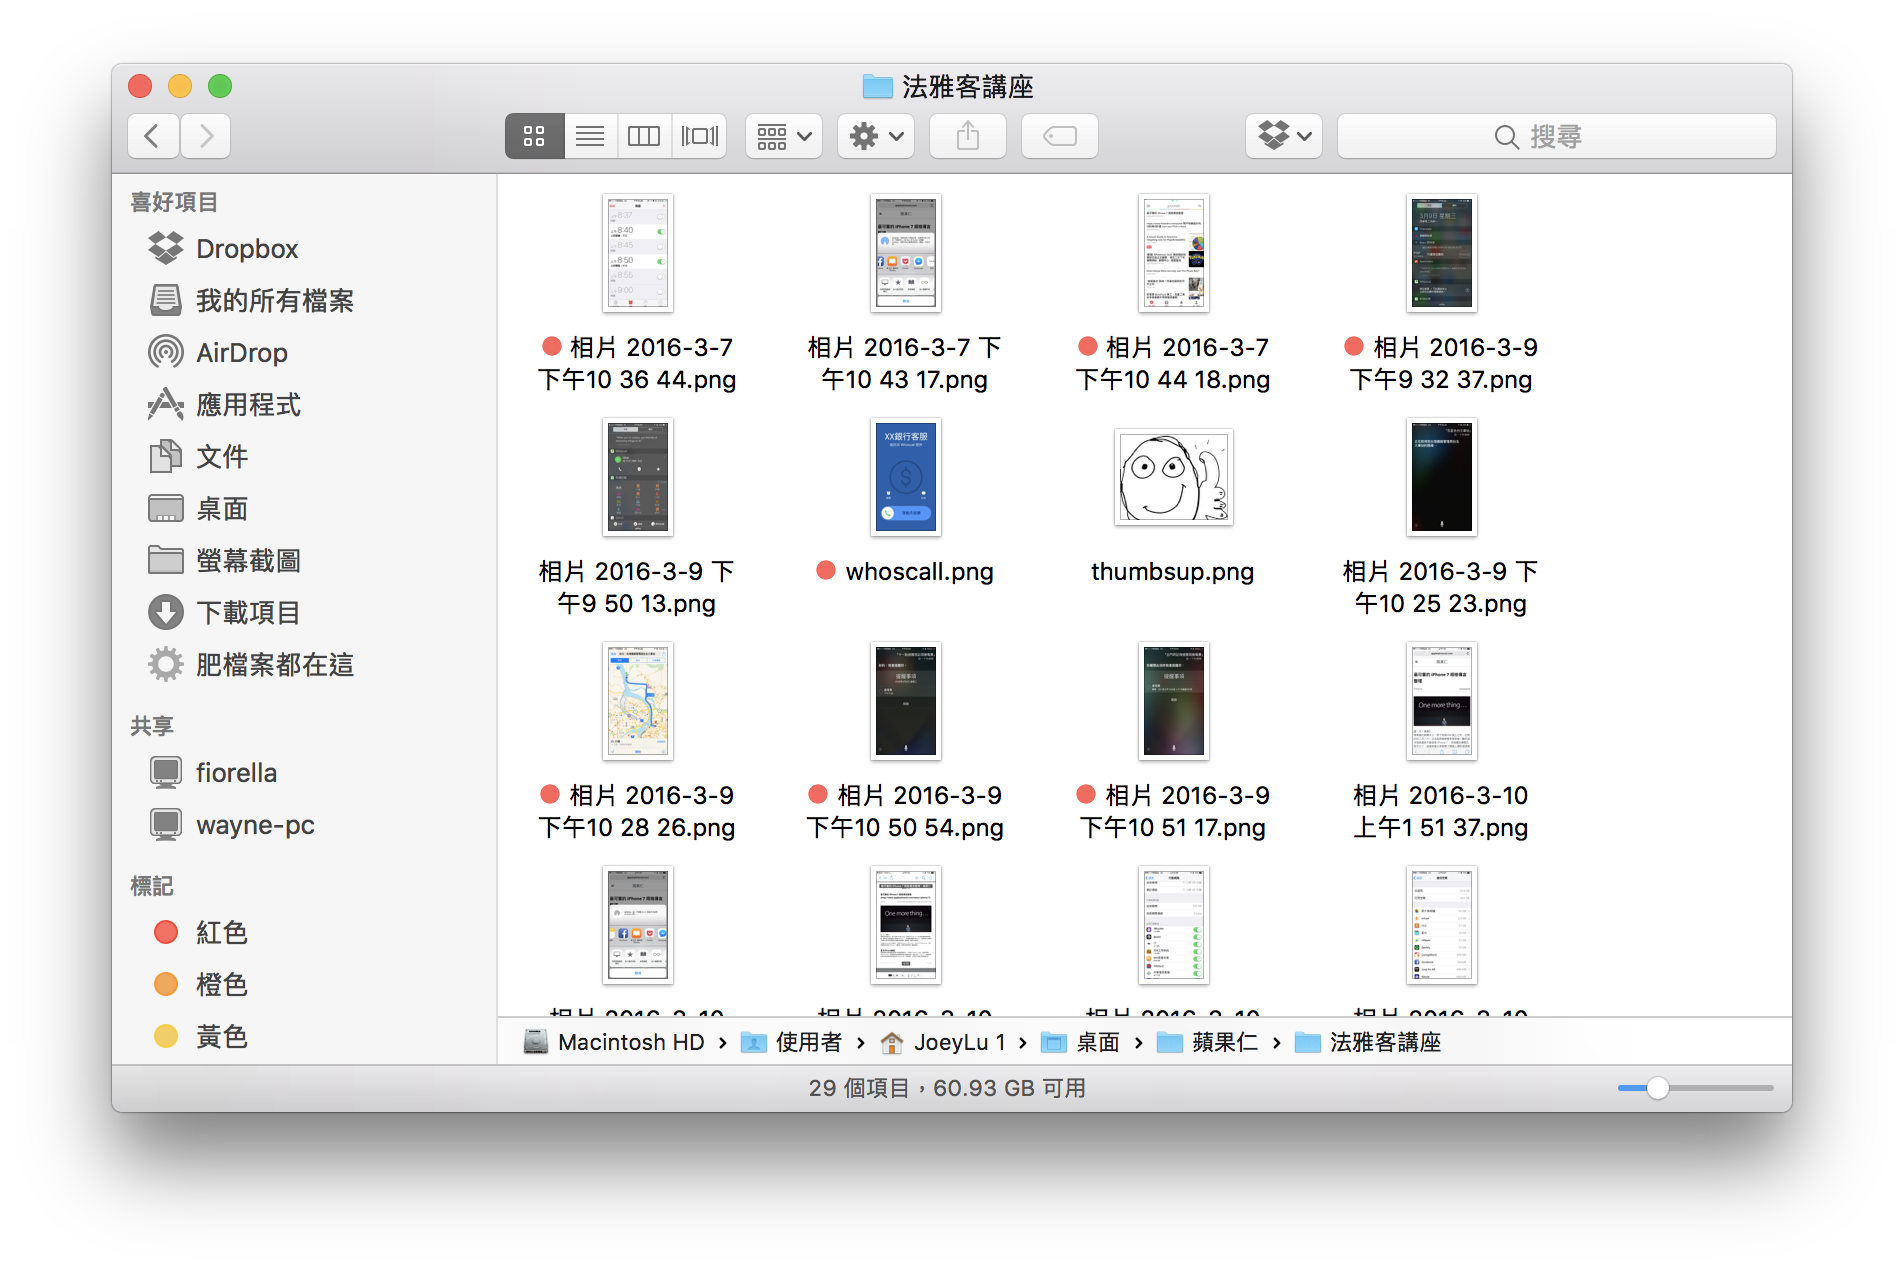
Task: Click the 共享 sidebar heading
Action: click(x=152, y=726)
